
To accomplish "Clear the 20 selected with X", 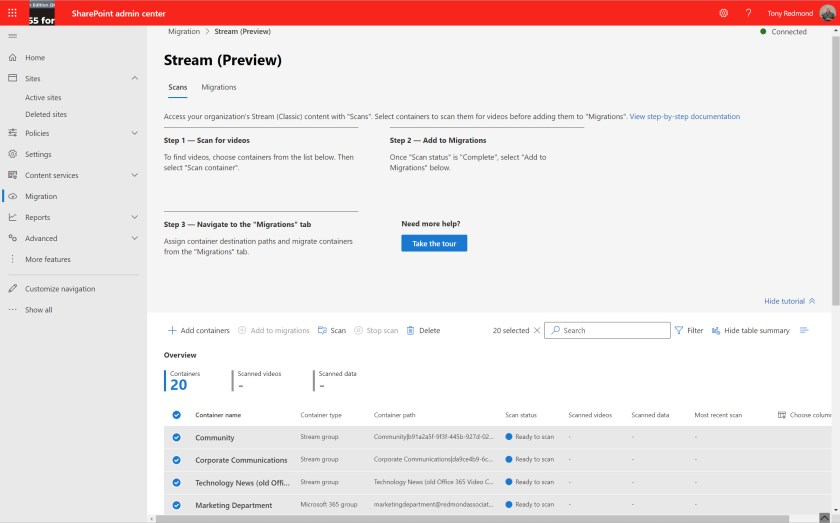I will click(x=537, y=330).
